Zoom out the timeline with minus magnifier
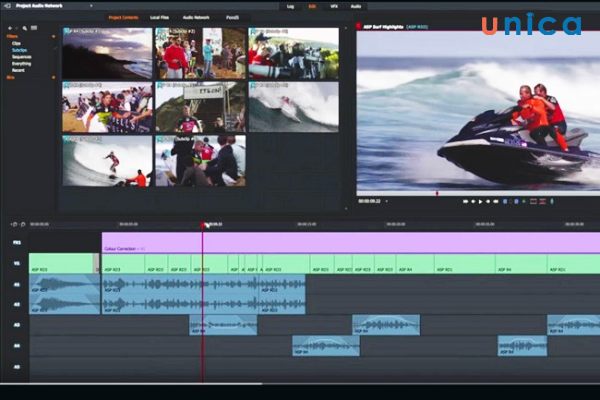This screenshot has height=400, width=600. click(x=23, y=224)
